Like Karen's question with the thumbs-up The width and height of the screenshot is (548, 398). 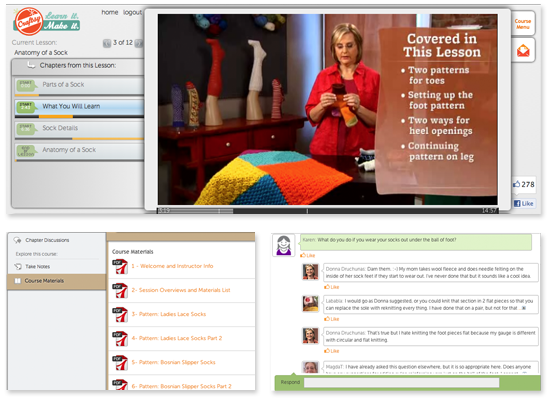tap(308, 255)
